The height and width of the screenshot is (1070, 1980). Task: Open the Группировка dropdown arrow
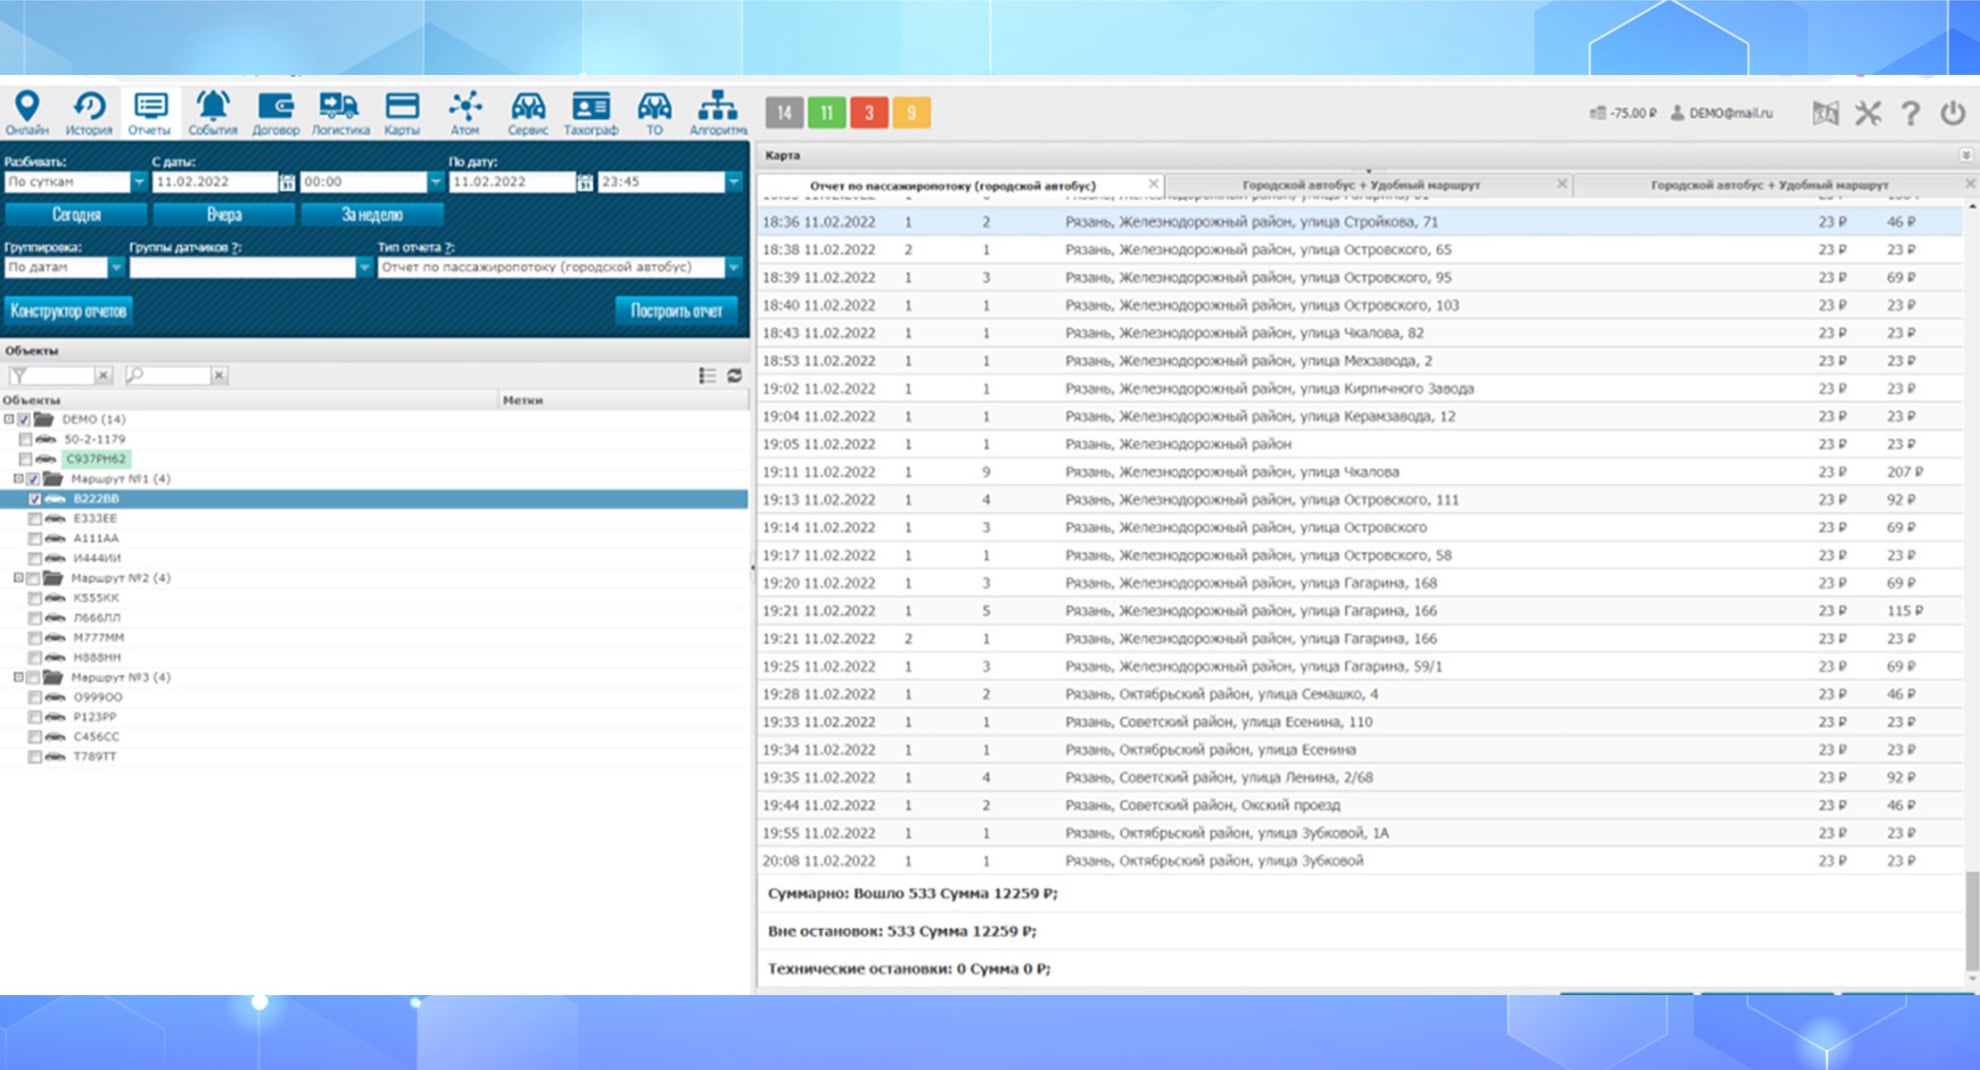(116, 267)
